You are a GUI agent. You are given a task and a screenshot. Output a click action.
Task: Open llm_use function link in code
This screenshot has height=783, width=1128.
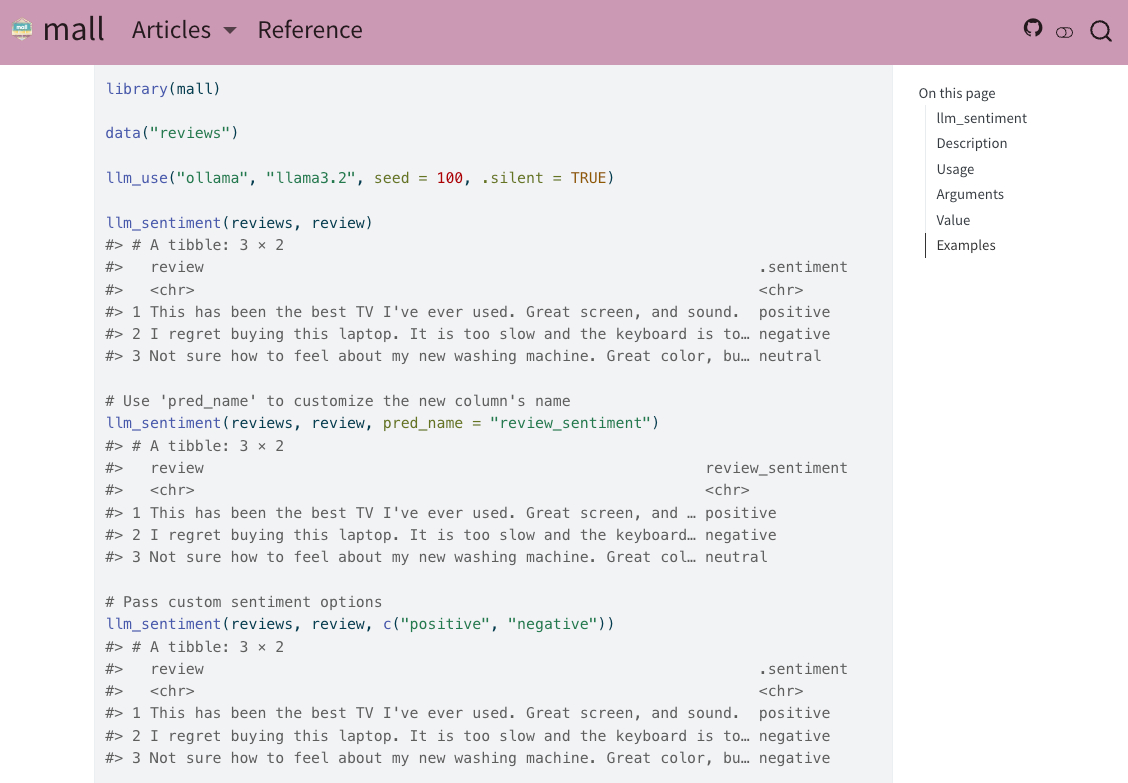pyautogui.click(x=136, y=178)
